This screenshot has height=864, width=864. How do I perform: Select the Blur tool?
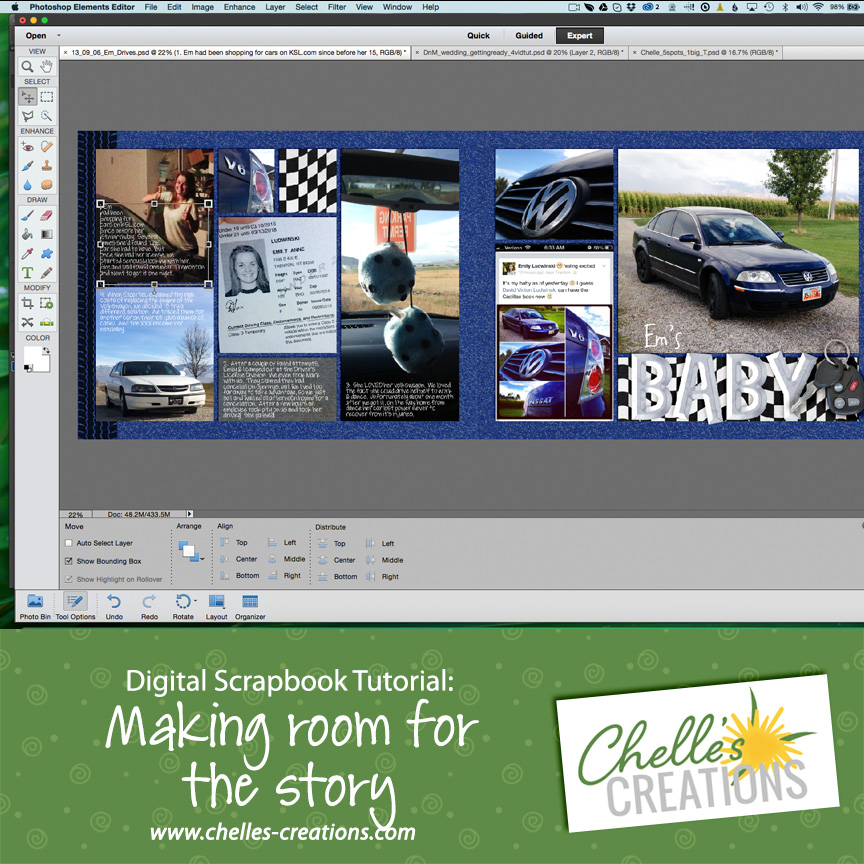(27, 185)
